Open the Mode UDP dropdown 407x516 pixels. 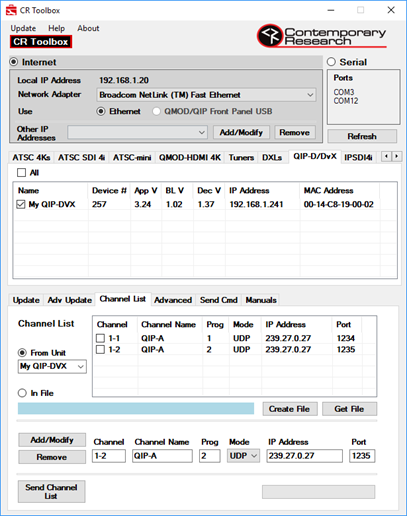(x=243, y=456)
